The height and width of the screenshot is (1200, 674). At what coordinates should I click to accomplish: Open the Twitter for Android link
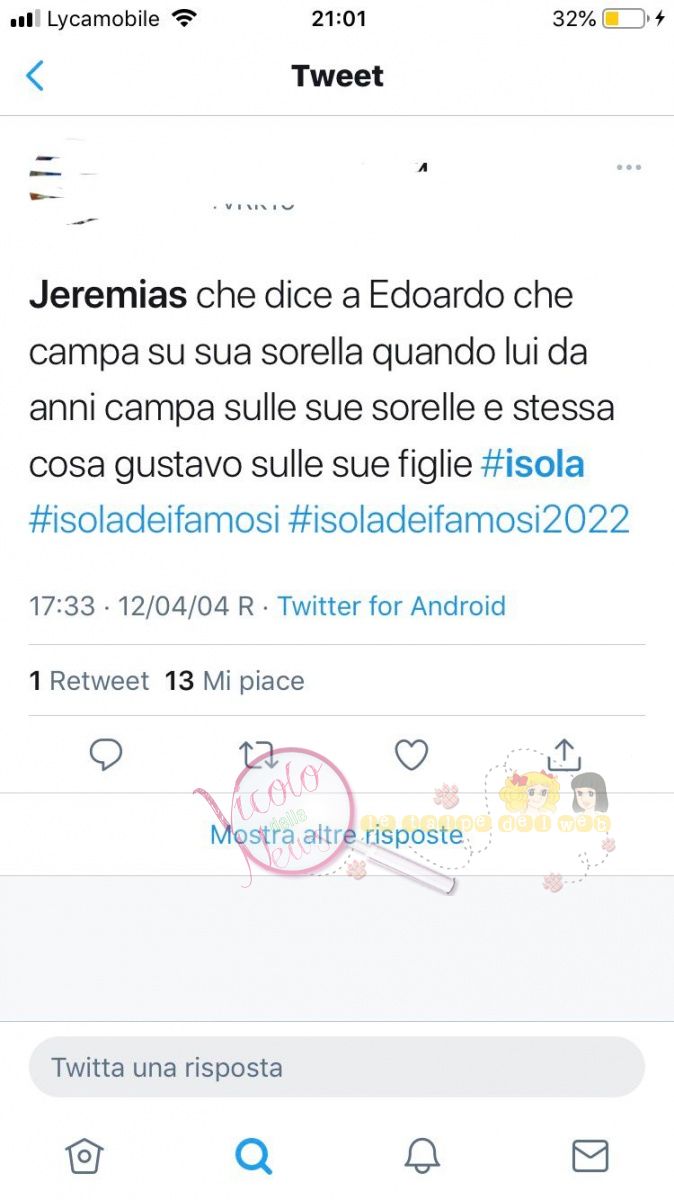(392, 606)
